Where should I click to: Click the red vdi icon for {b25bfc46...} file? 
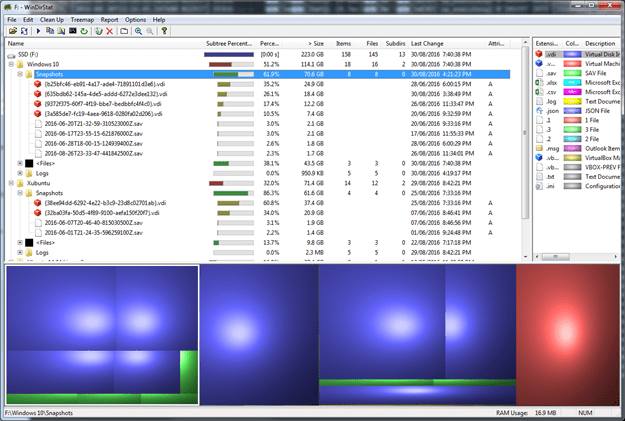(37, 84)
